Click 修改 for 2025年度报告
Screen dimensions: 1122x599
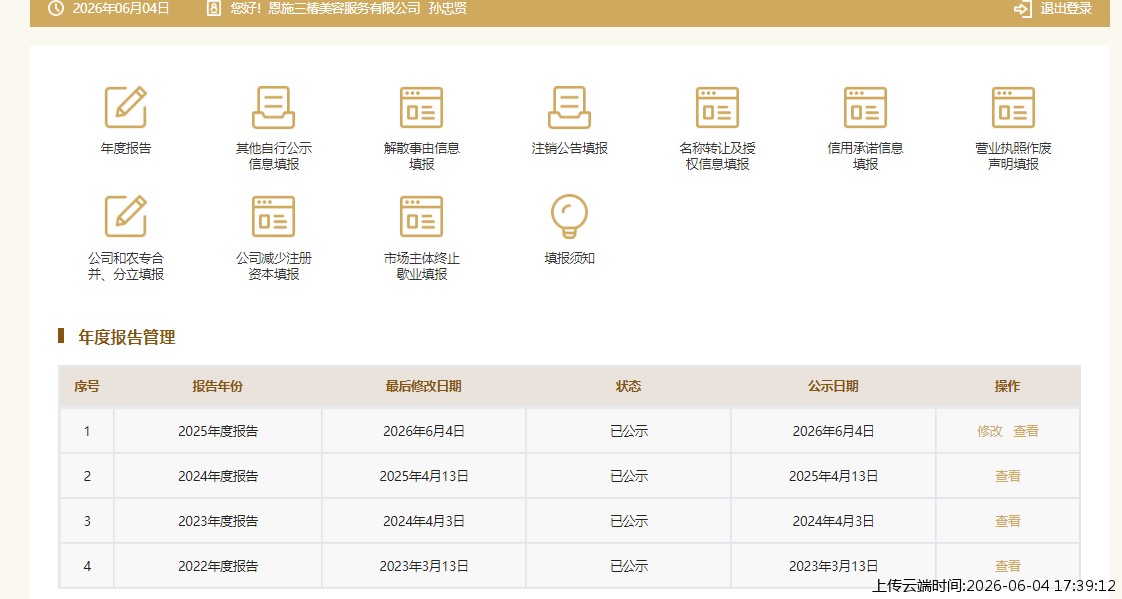tap(990, 431)
